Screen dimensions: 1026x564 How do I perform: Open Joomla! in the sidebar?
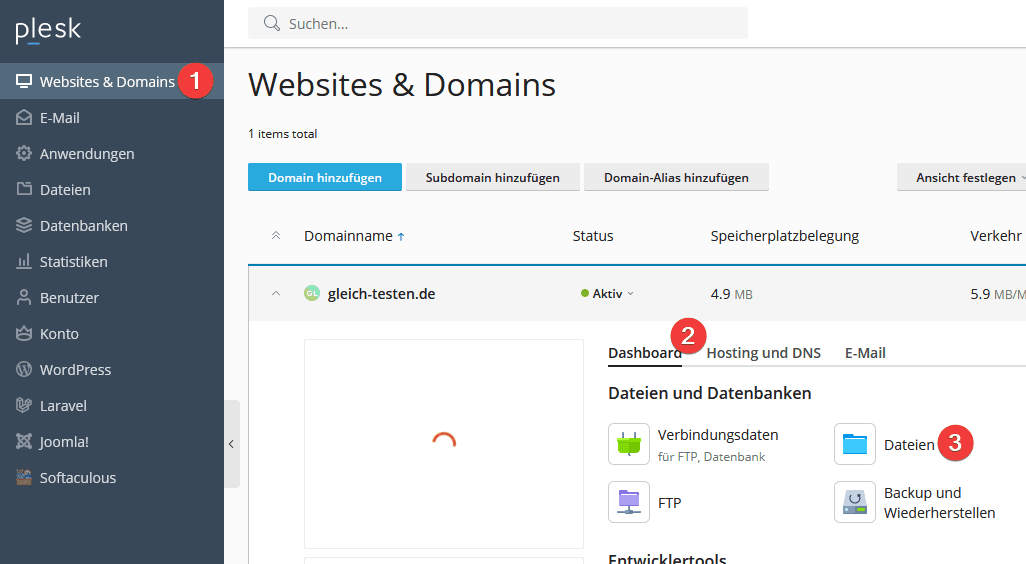(x=64, y=442)
